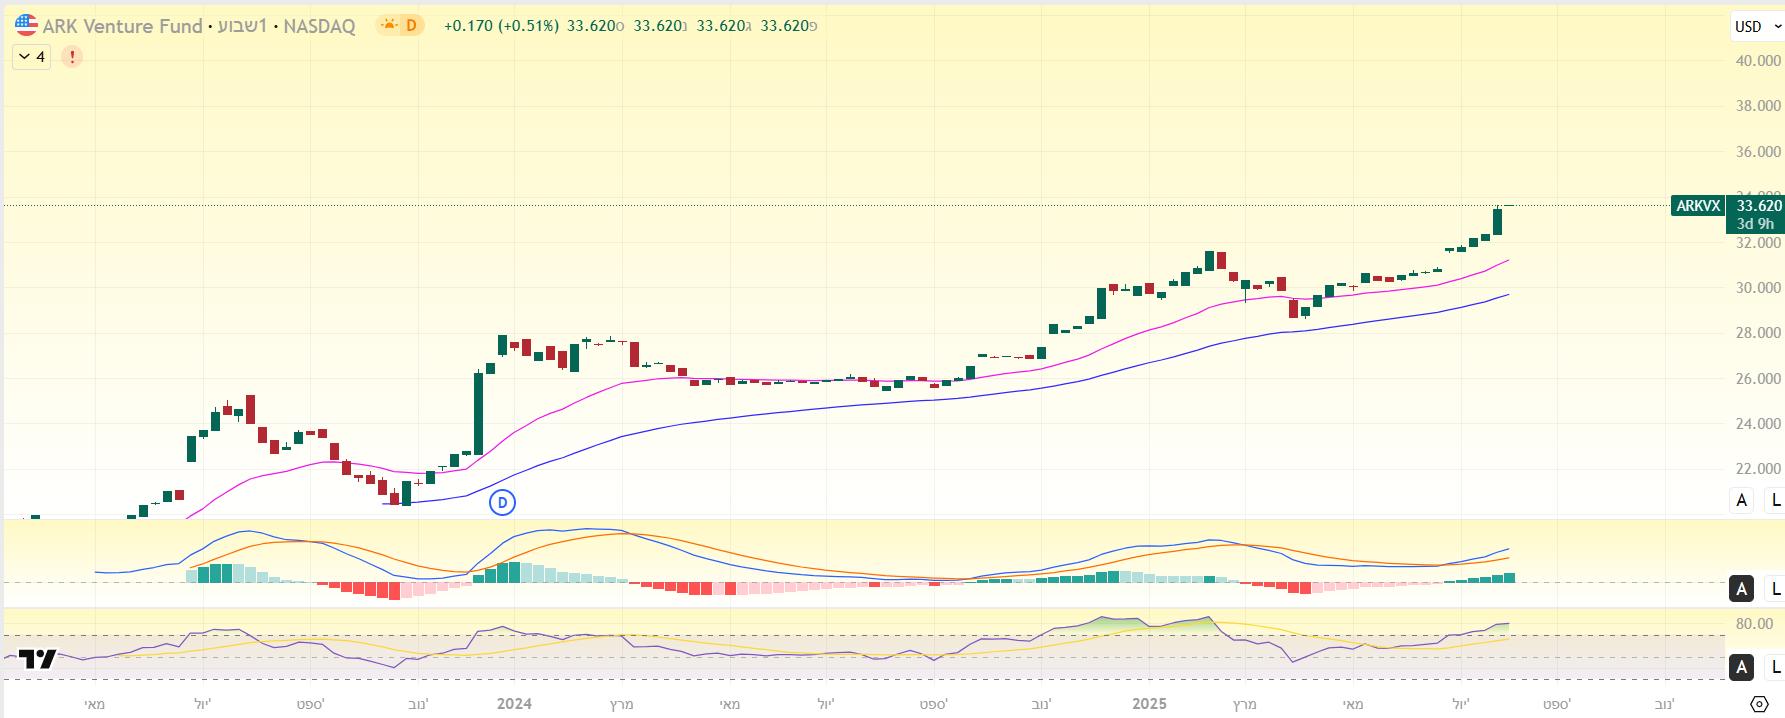Toggle log scale L on main price pane
This screenshot has width=1785, height=718.
tap(1776, 500)
